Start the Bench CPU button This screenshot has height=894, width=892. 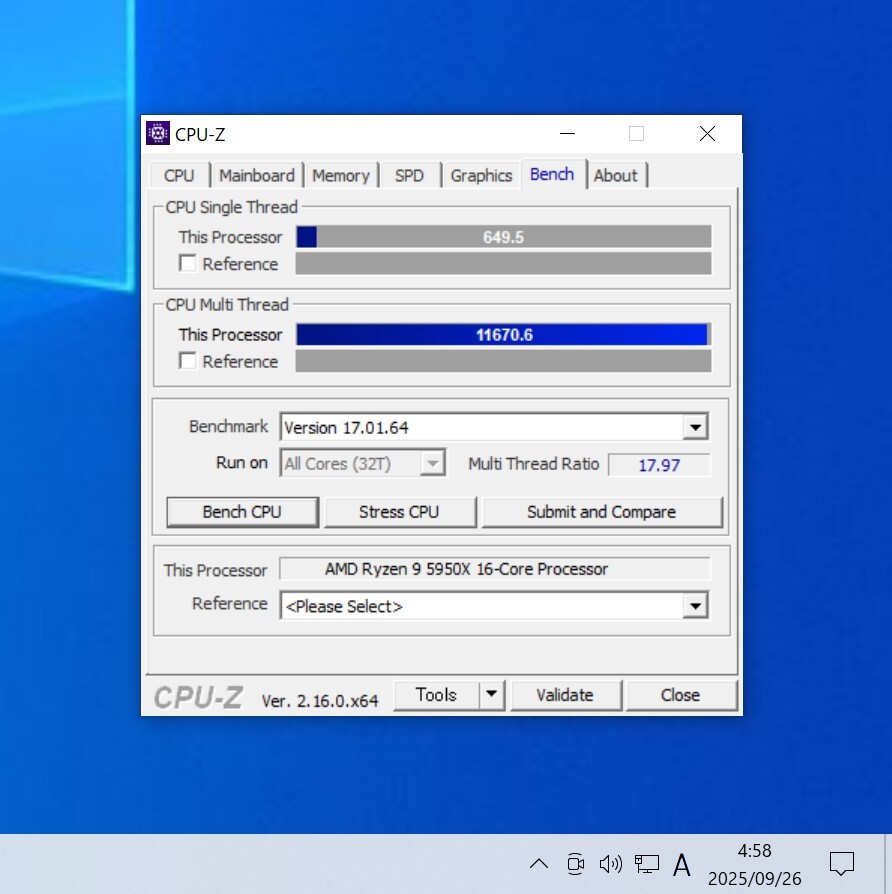[242, 512]
